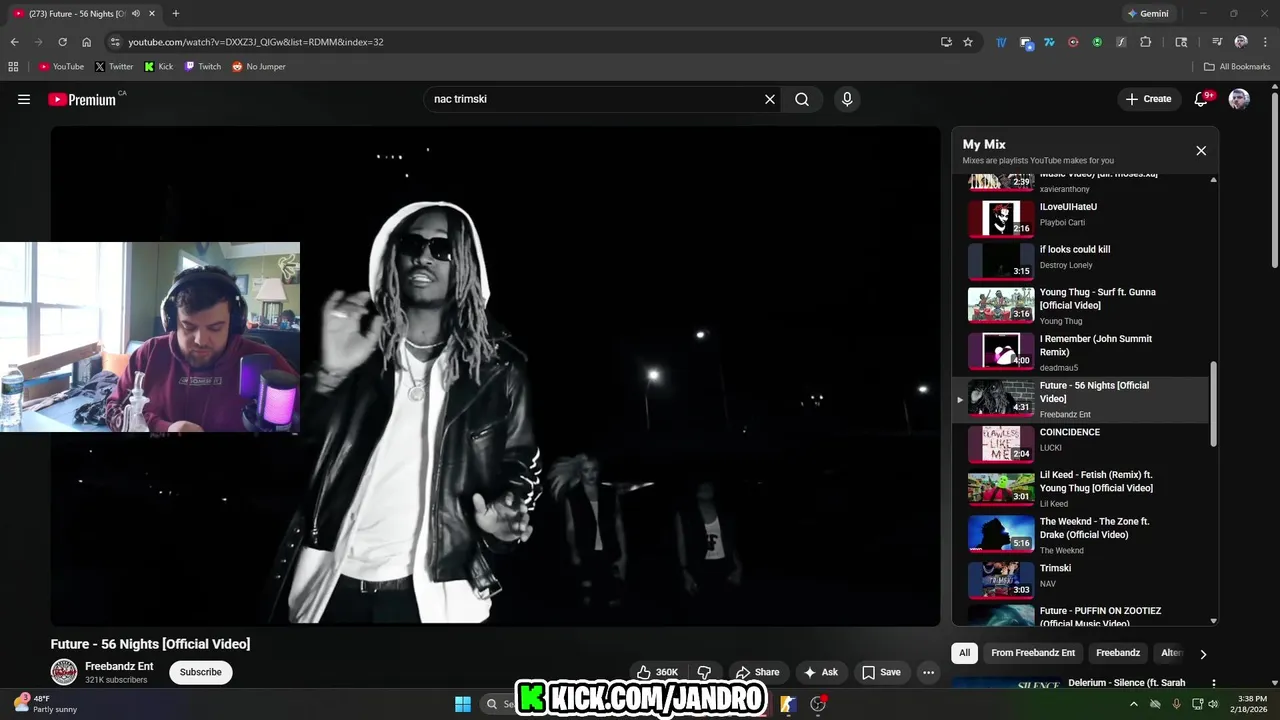
Task: Show hidden system tray icons
Action: [1133, 704]
